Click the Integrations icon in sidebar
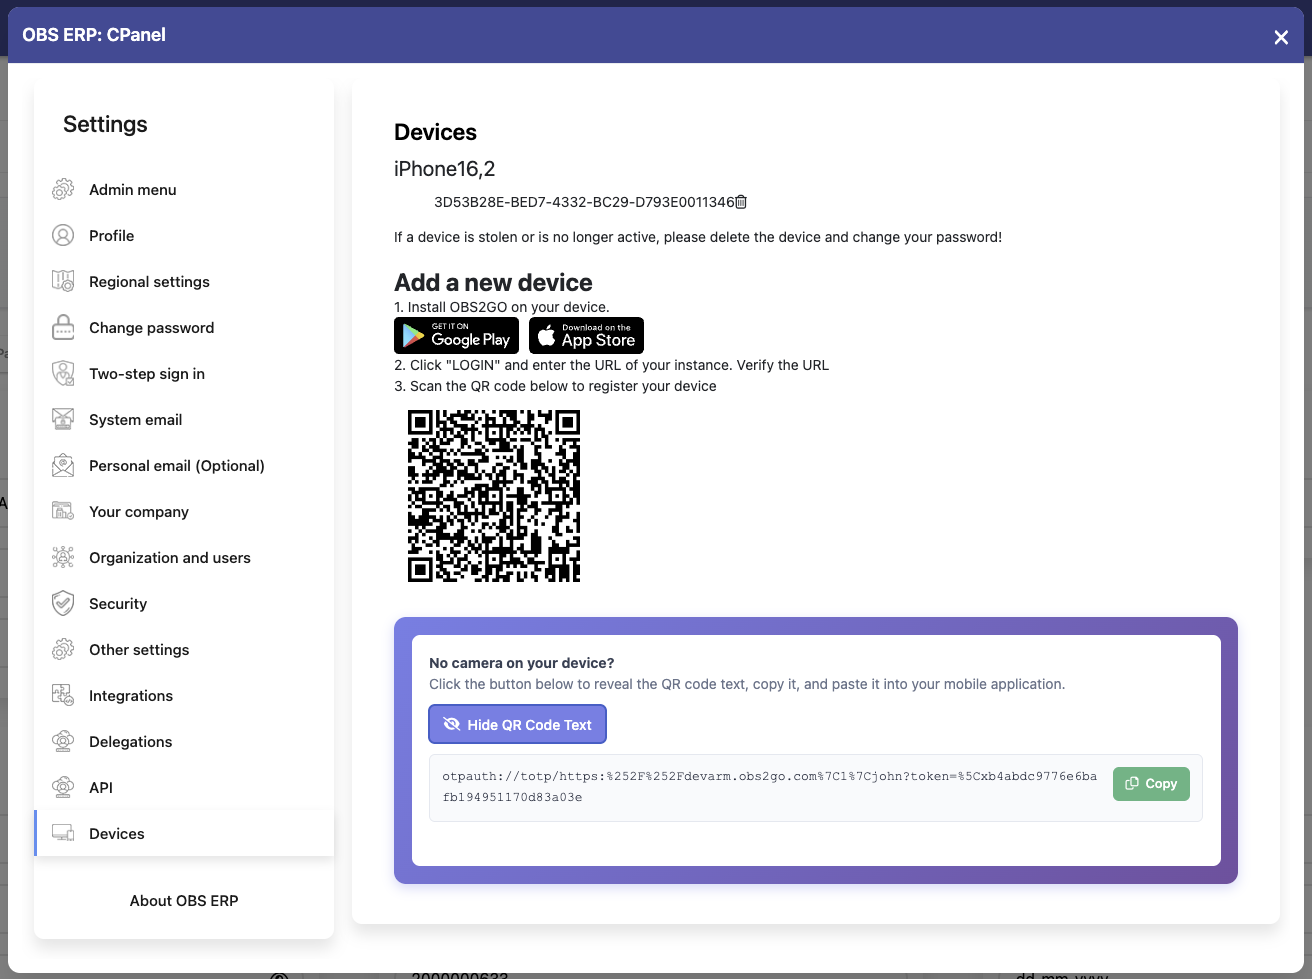The image size is (1312, 979). point(63,695)
